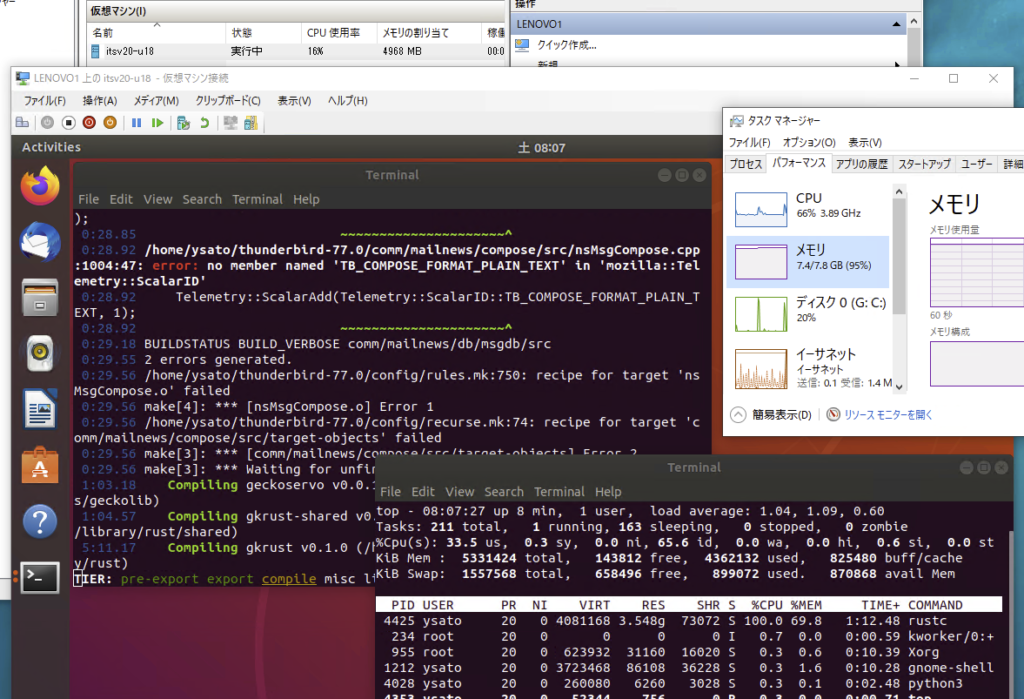
Task: Open the クリップボード(C) menu
Action: (x=228, y=101)
